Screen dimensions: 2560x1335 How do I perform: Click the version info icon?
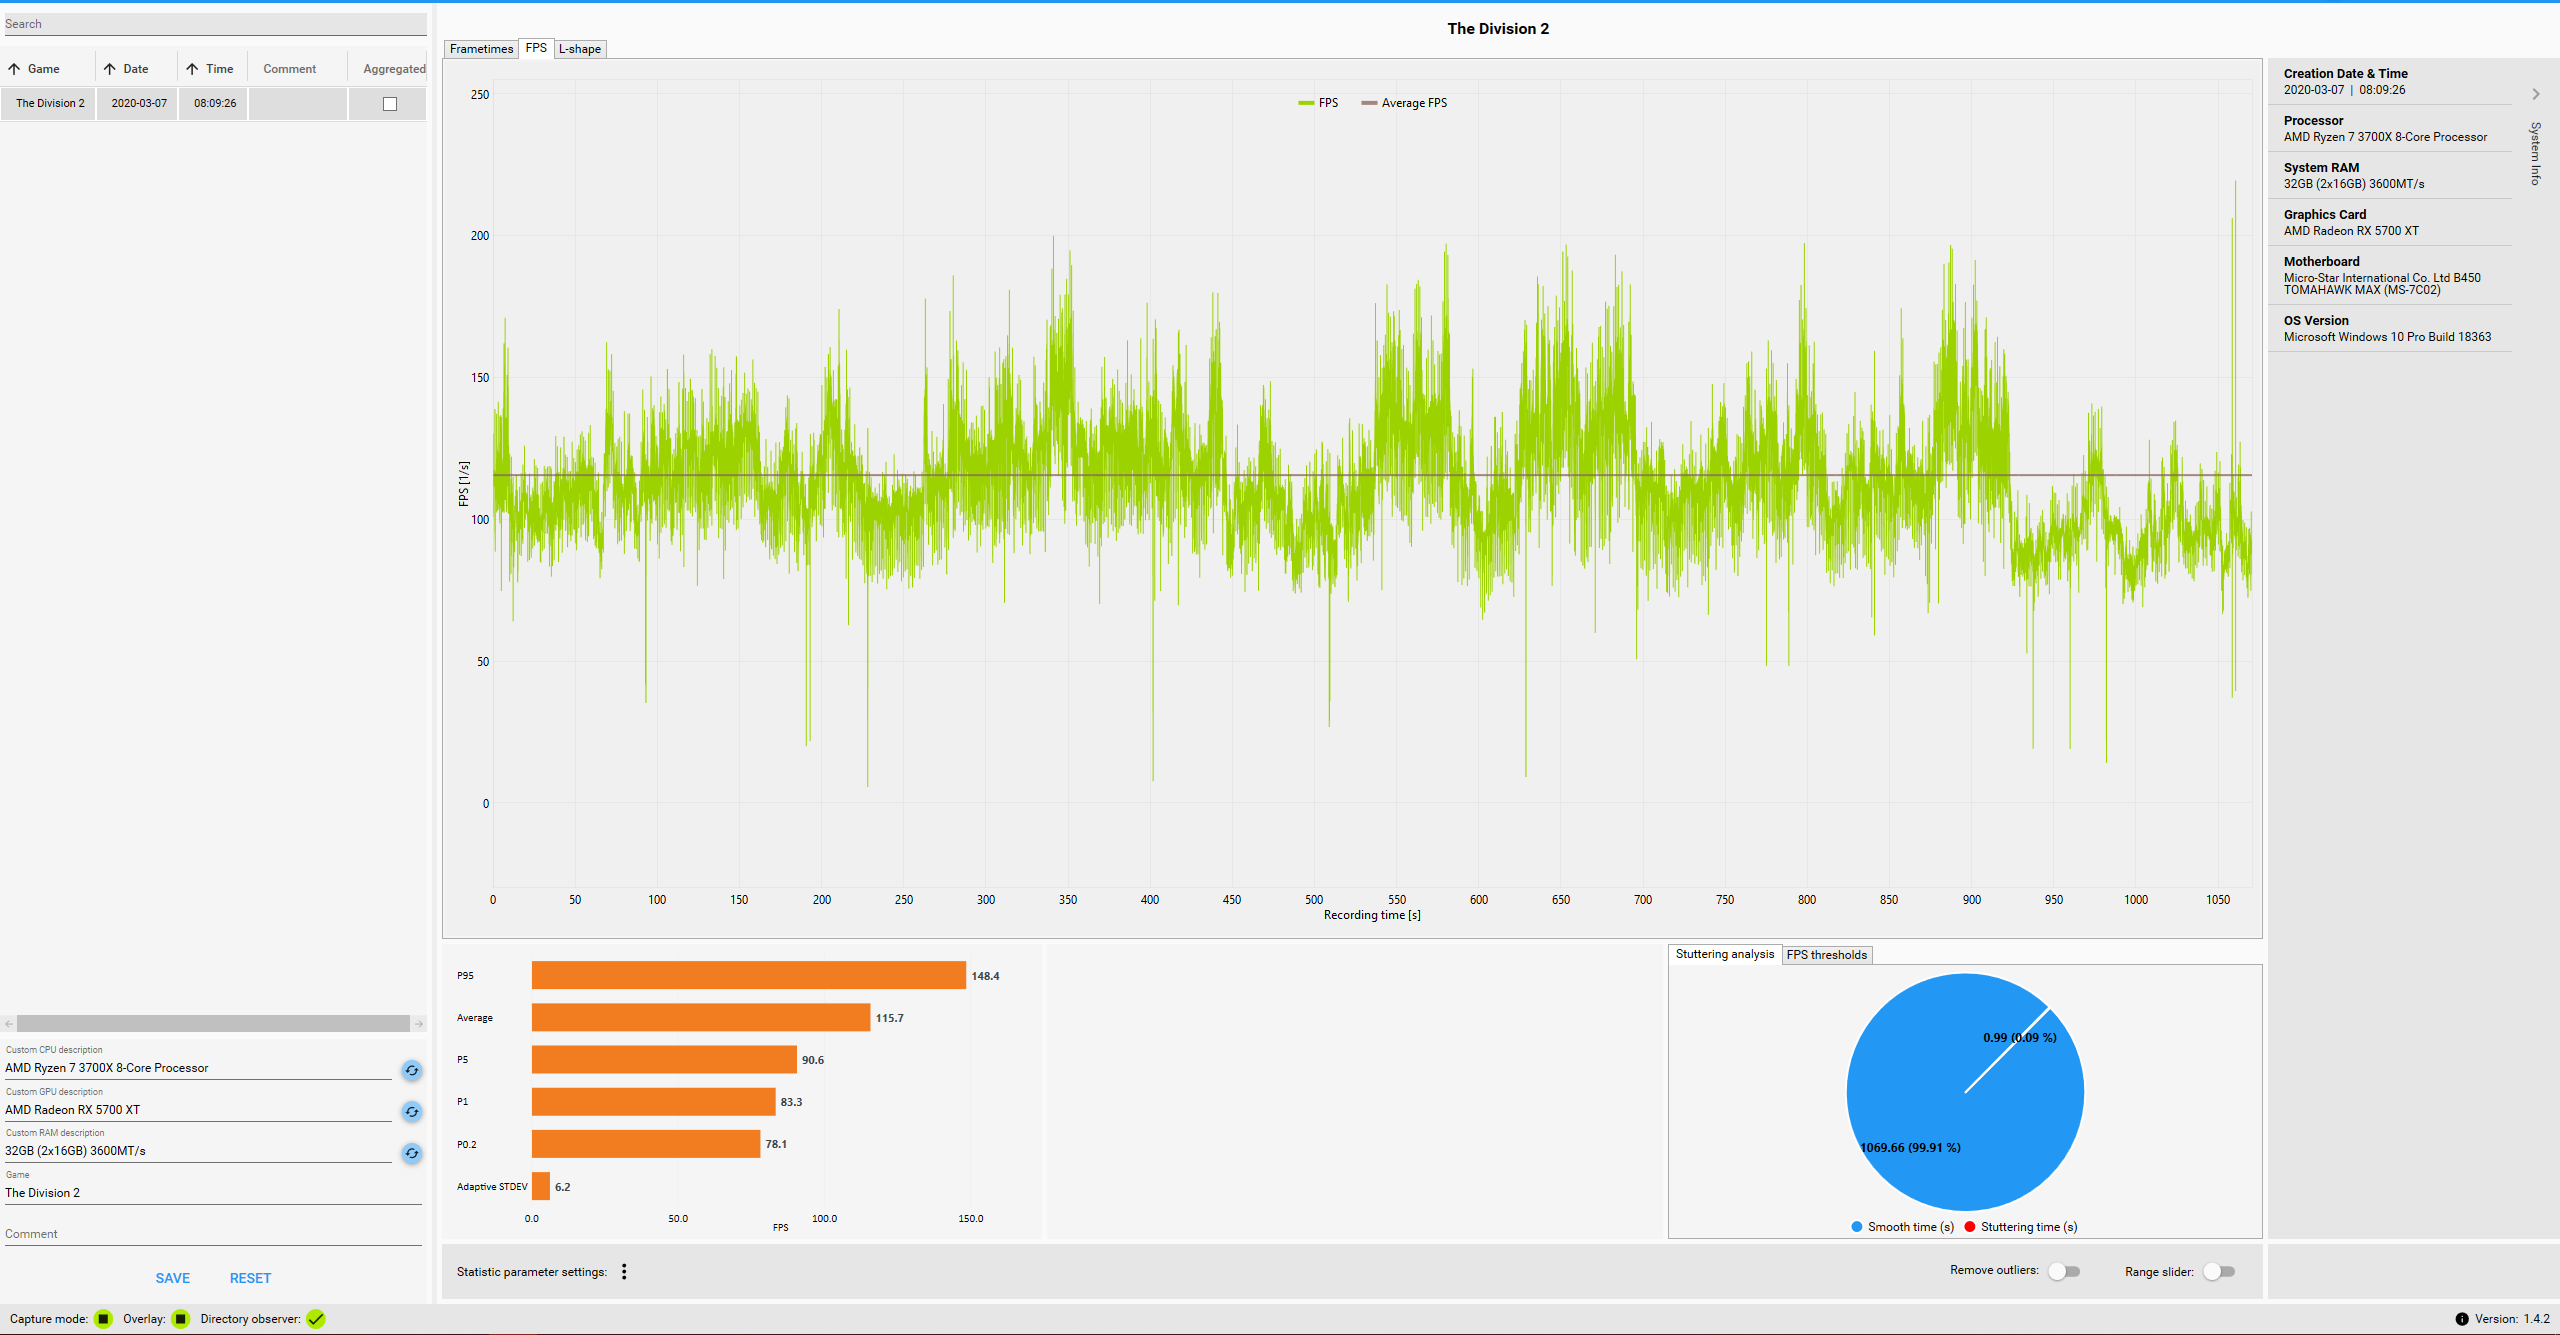coord(2461,1318)
